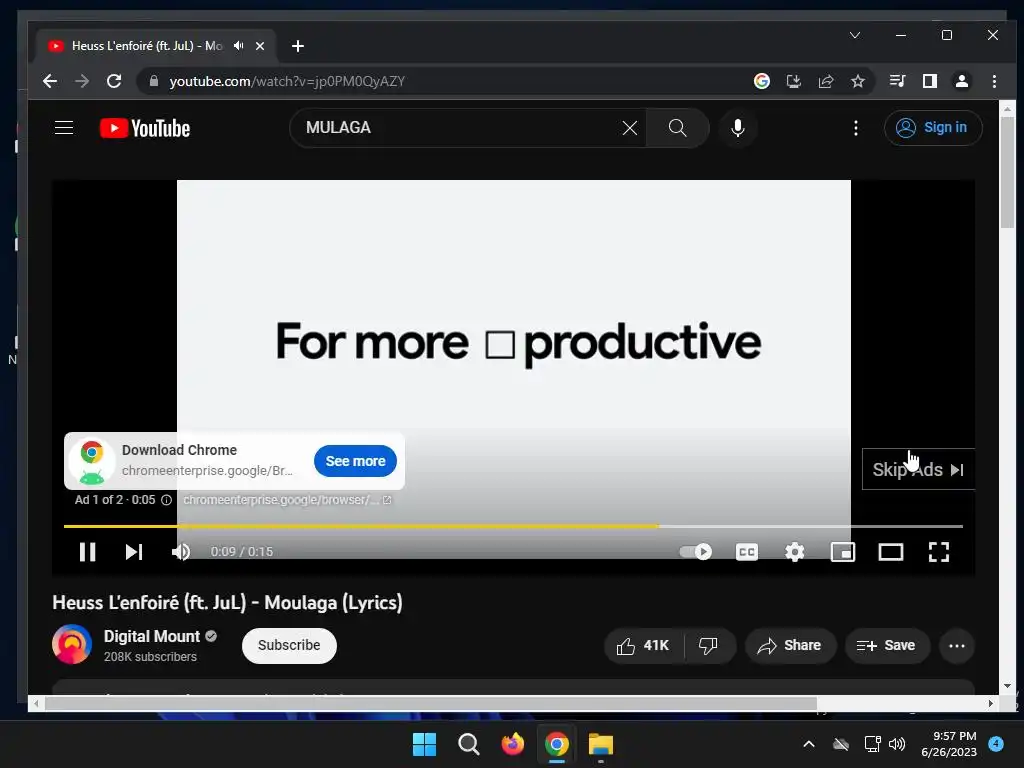Open Windows Start menu
The width and height of the screenshot is (1024, 768).
(x=424, y=744)
